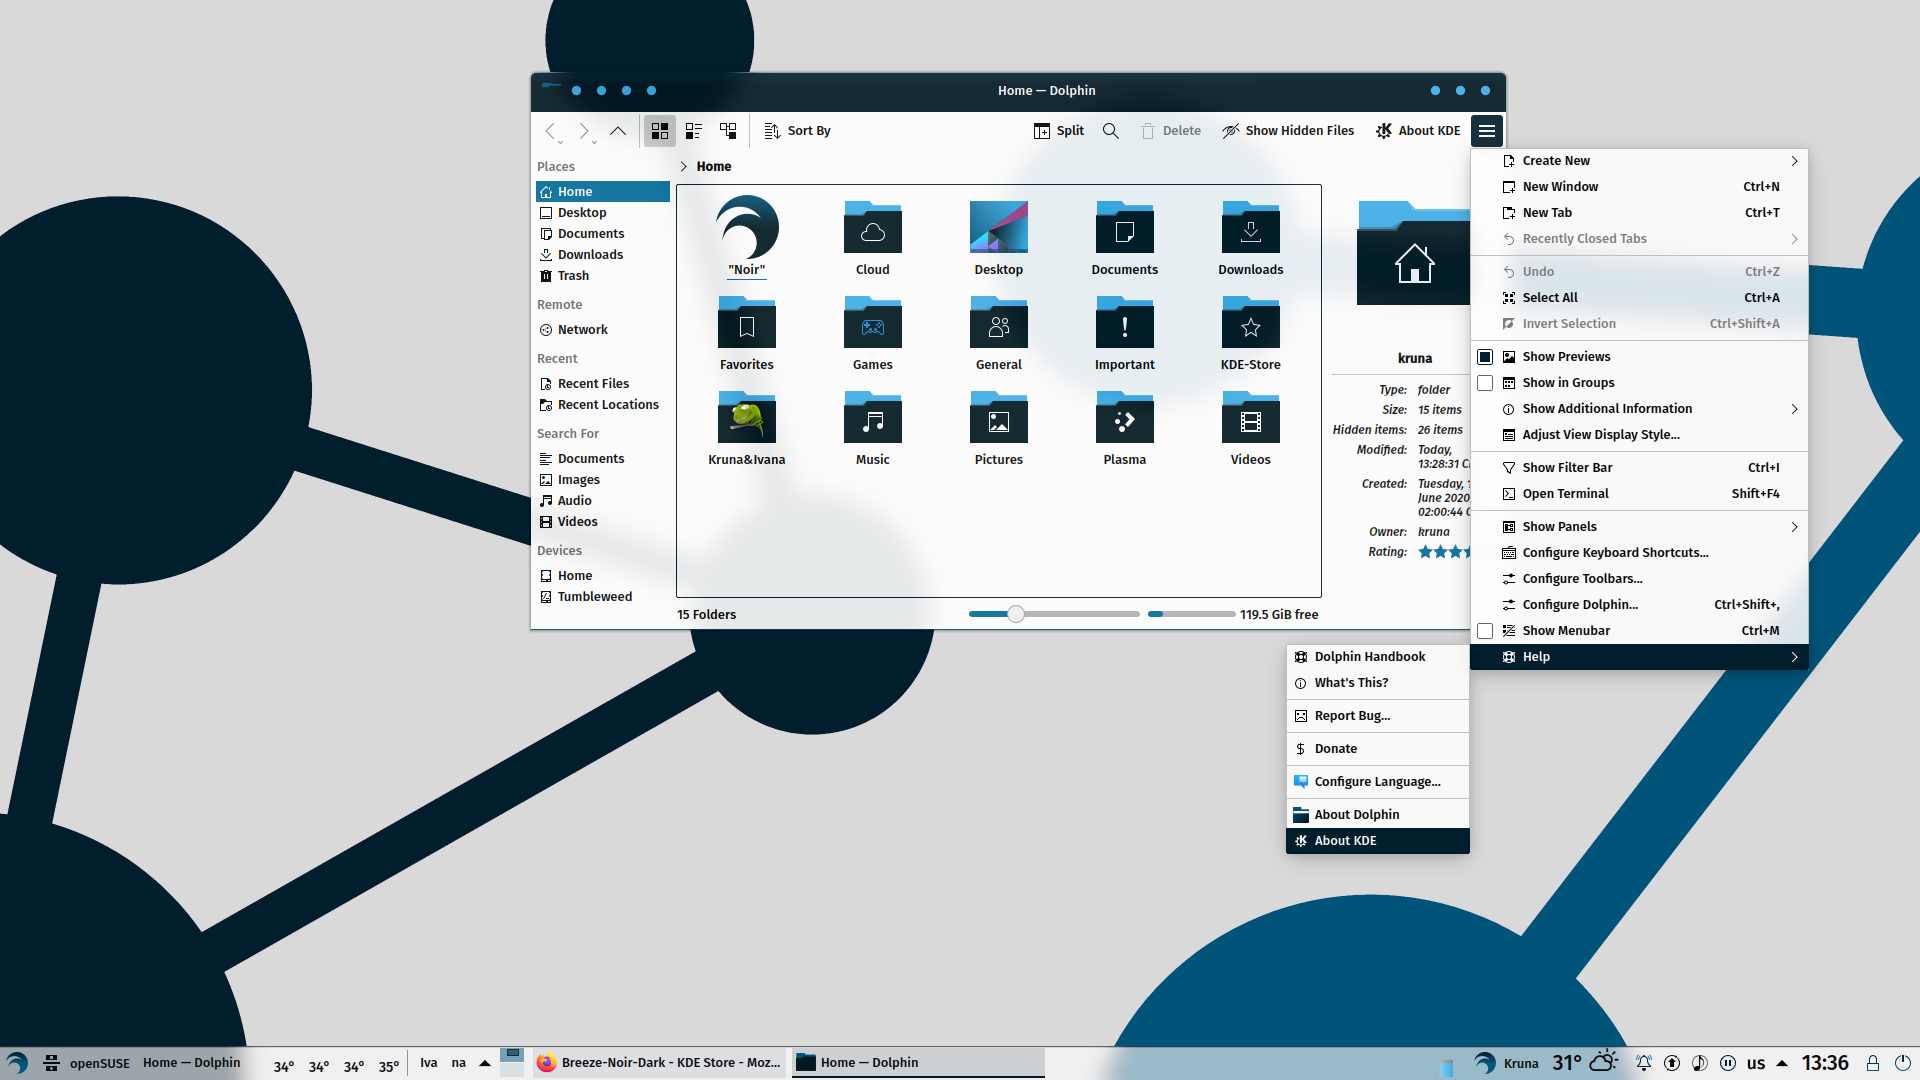The height and width of the screenshot is (1080, 1920).
Task: Click About KDE in the toolbar
Action: point(1418,131)
